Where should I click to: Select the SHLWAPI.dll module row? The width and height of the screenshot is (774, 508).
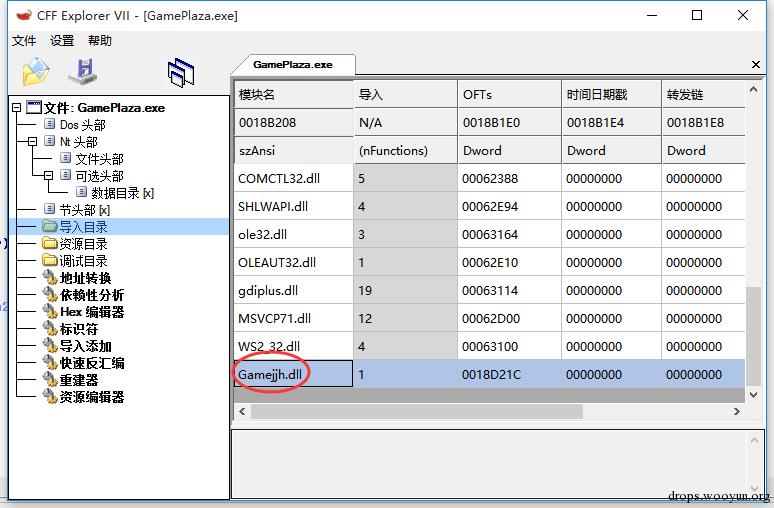point(489,206)
